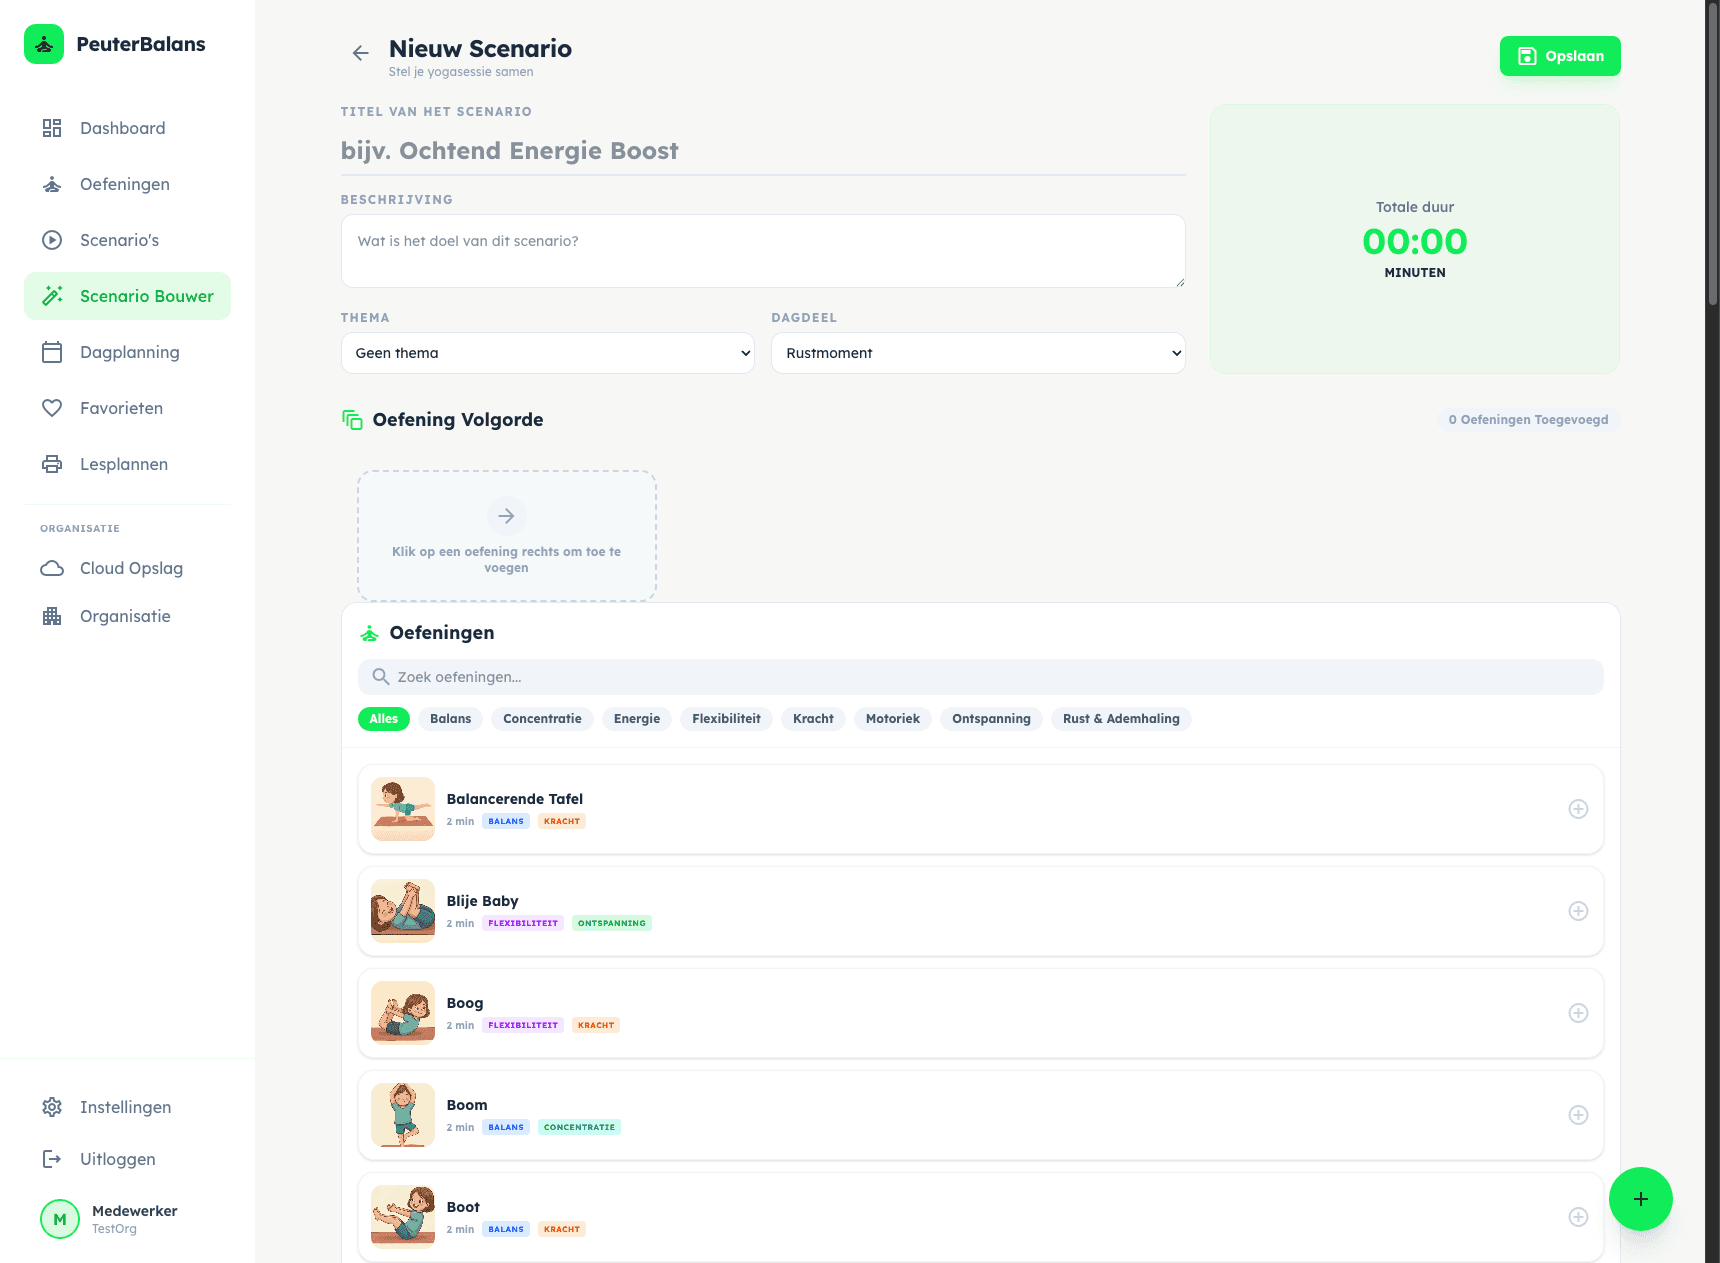Open Instellingen via the gear icon
The width and height of the screenshot is (1720, 1263).
pos(52,1107)
